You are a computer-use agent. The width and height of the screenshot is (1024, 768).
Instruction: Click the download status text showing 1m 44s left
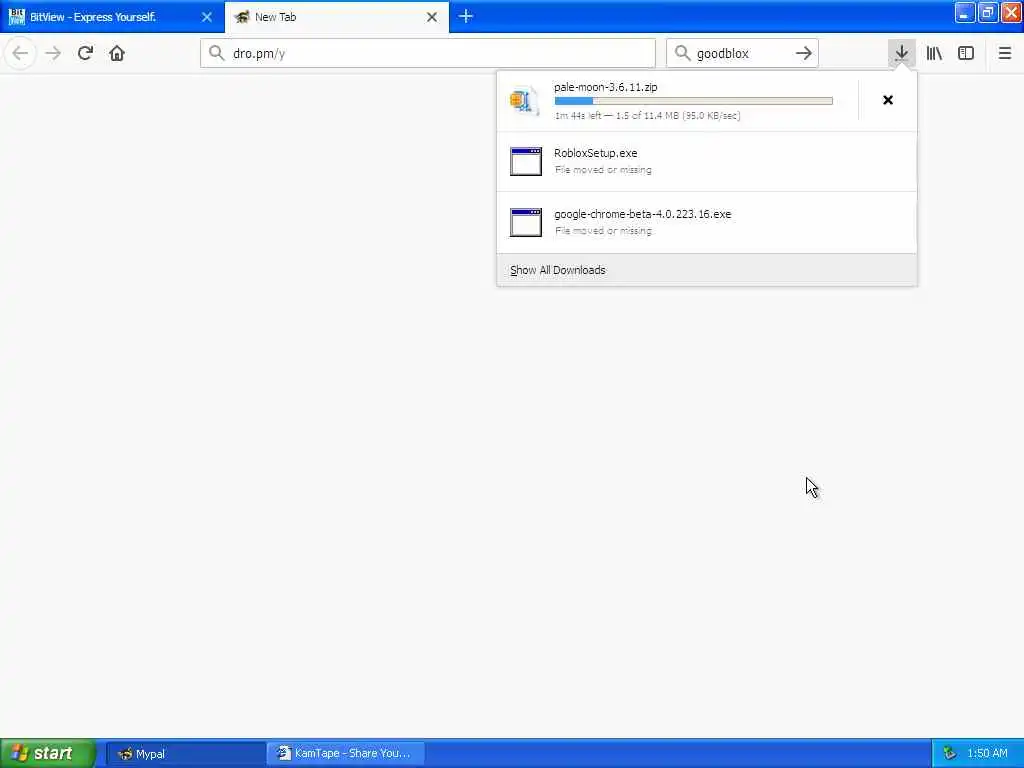click(647, 116)
